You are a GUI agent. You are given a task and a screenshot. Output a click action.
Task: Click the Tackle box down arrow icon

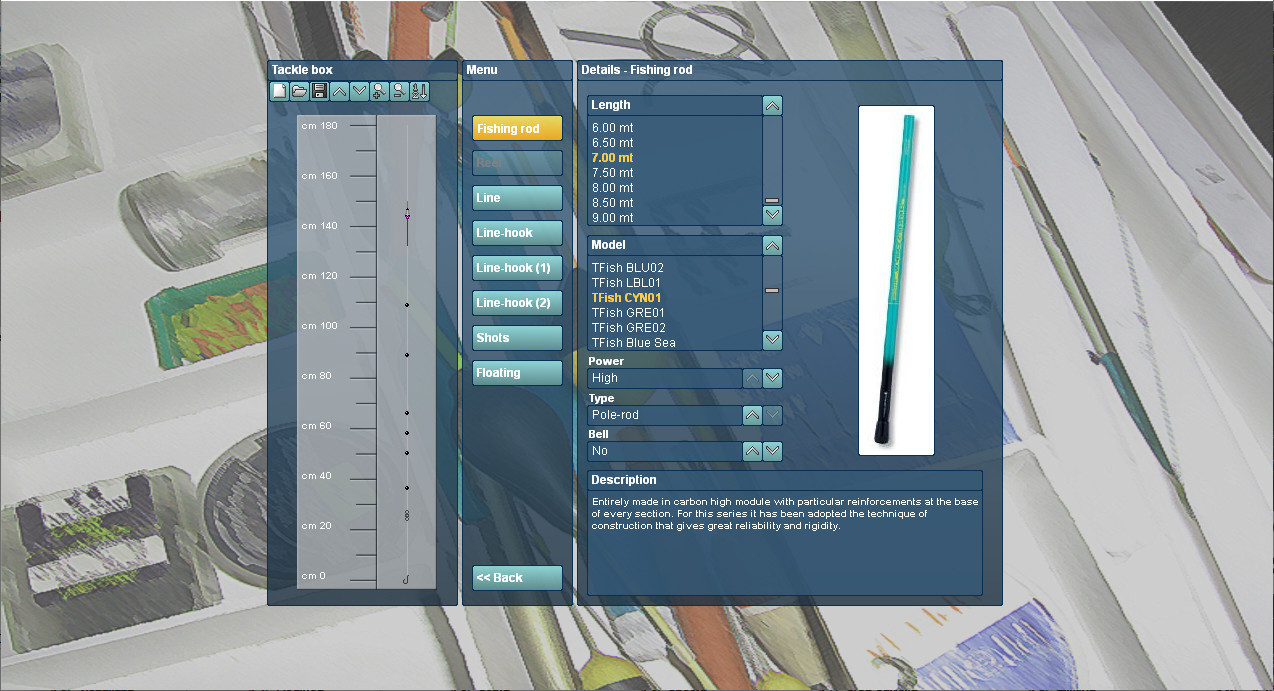(360, 92)
